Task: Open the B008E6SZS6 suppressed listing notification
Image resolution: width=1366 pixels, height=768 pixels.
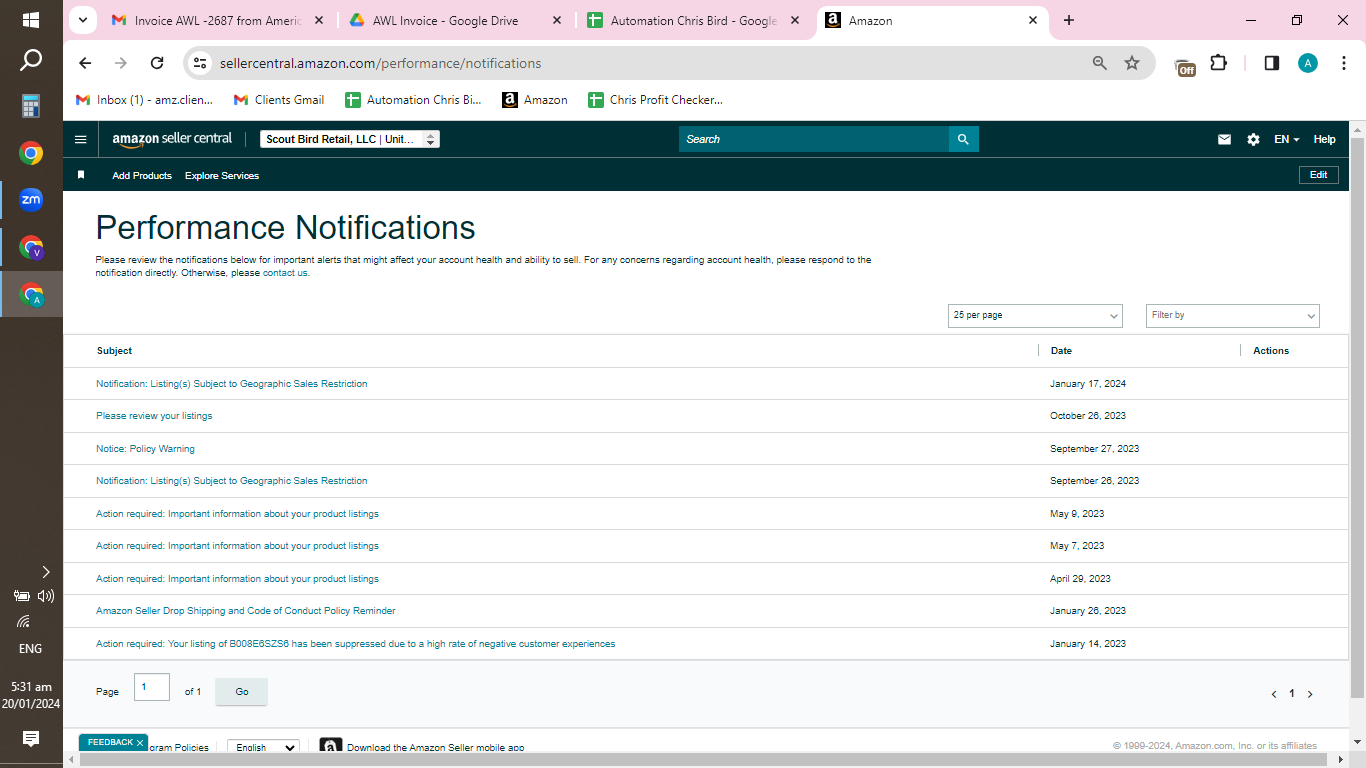Action: click(355, 644)
